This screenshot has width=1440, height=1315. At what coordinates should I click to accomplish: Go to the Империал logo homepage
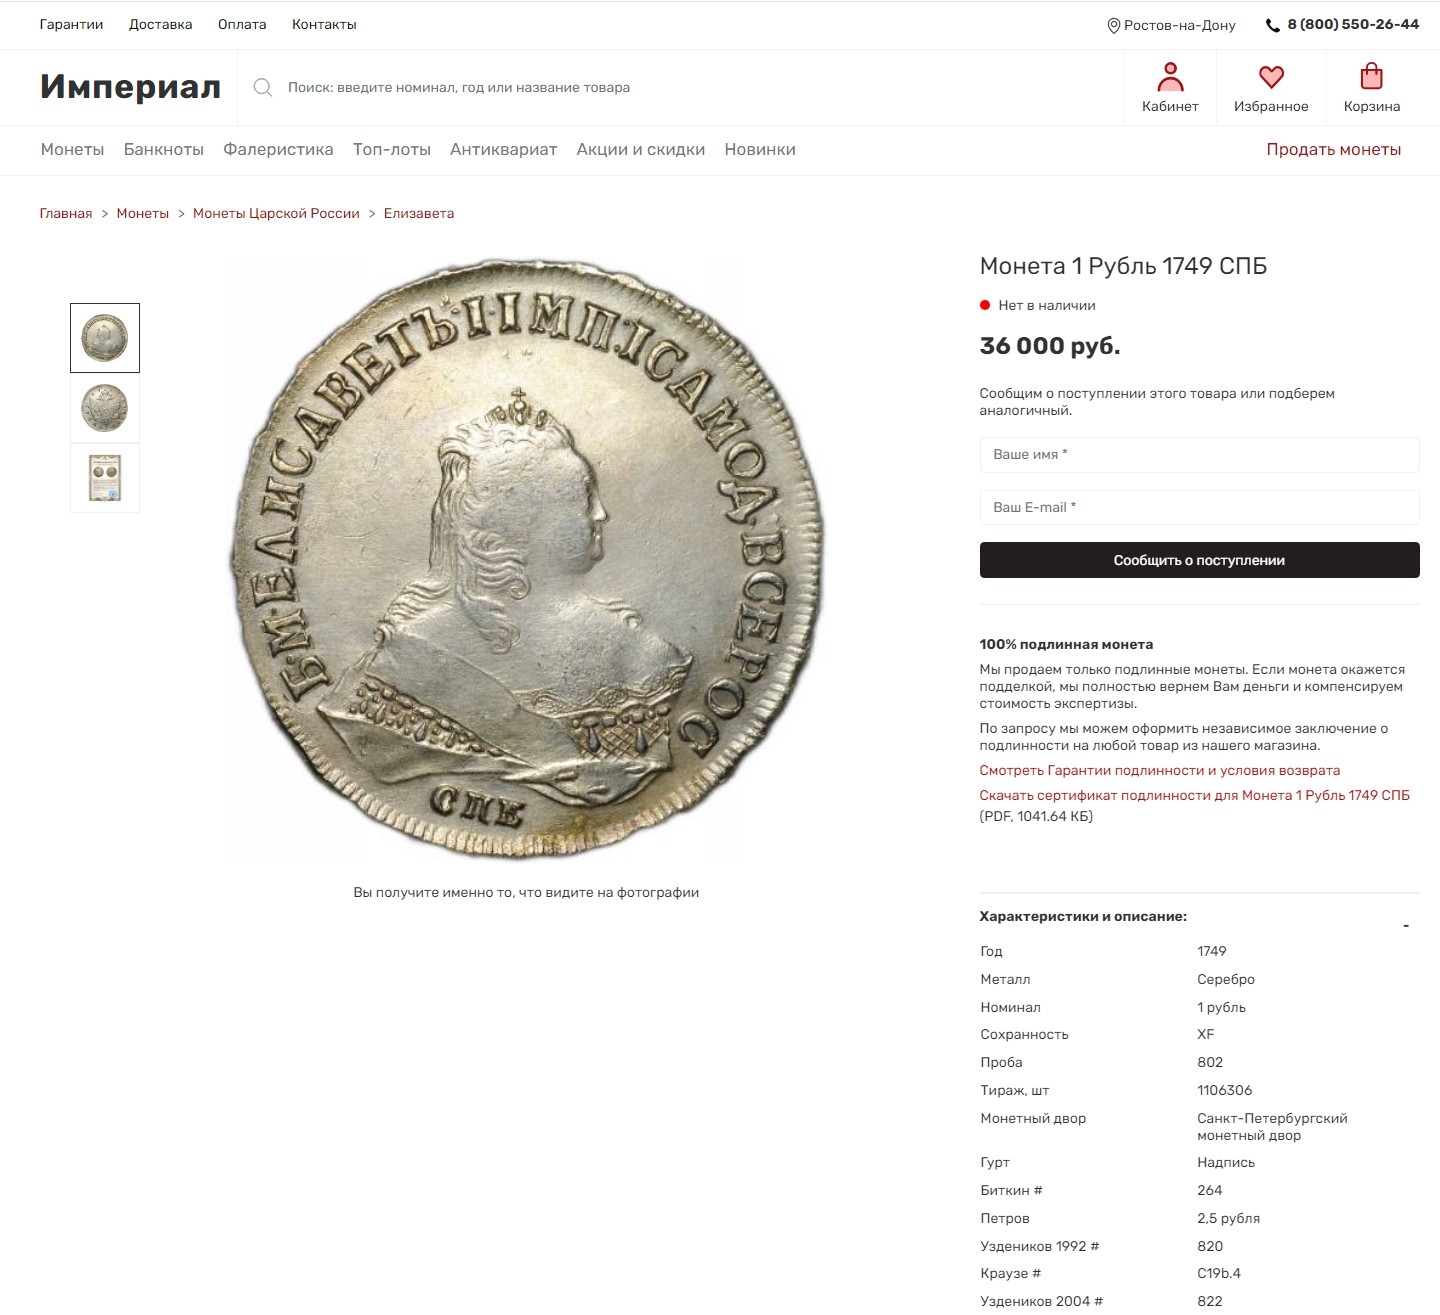coord(130,87)
